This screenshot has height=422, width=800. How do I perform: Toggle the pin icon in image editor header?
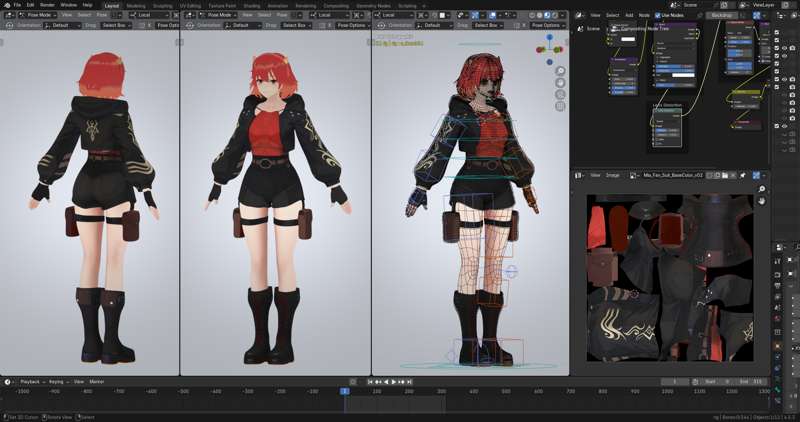coord(742,175)
